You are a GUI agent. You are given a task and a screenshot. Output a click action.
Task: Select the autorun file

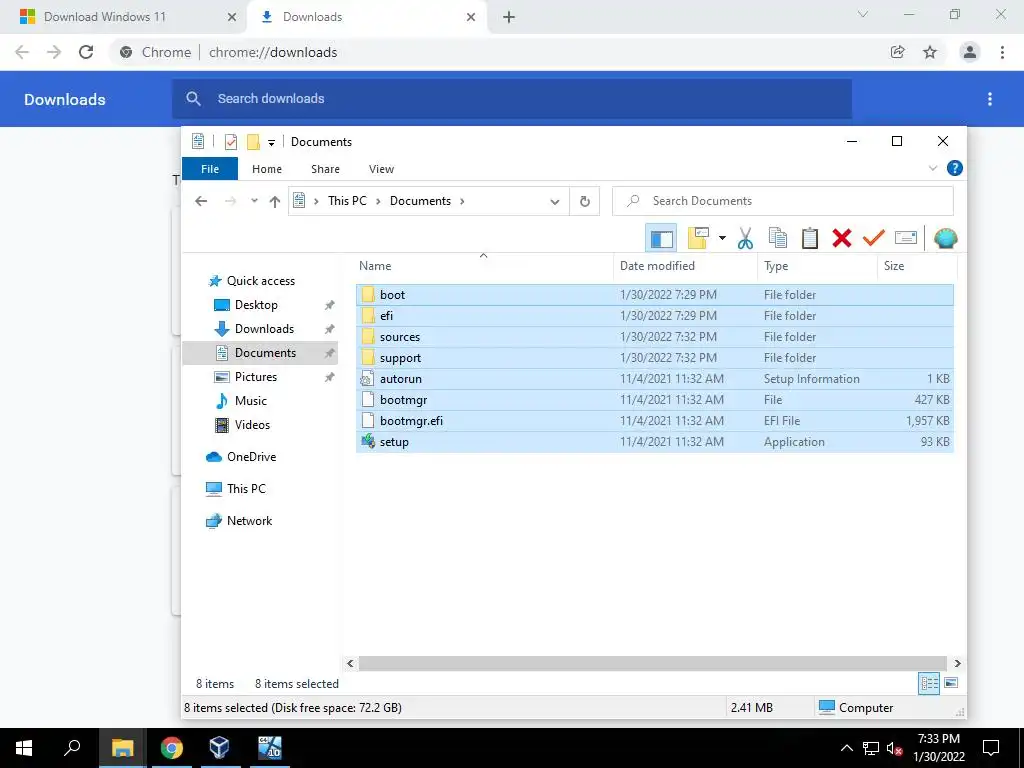coord(654,379)
